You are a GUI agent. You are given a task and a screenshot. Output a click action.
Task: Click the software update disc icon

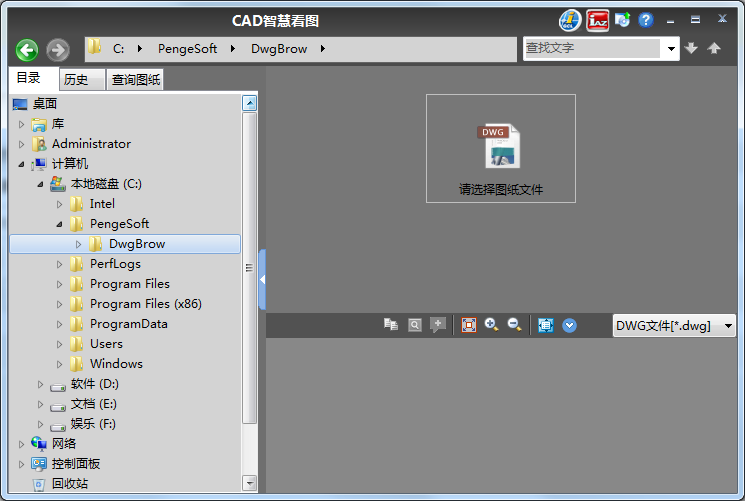(623, 20)
